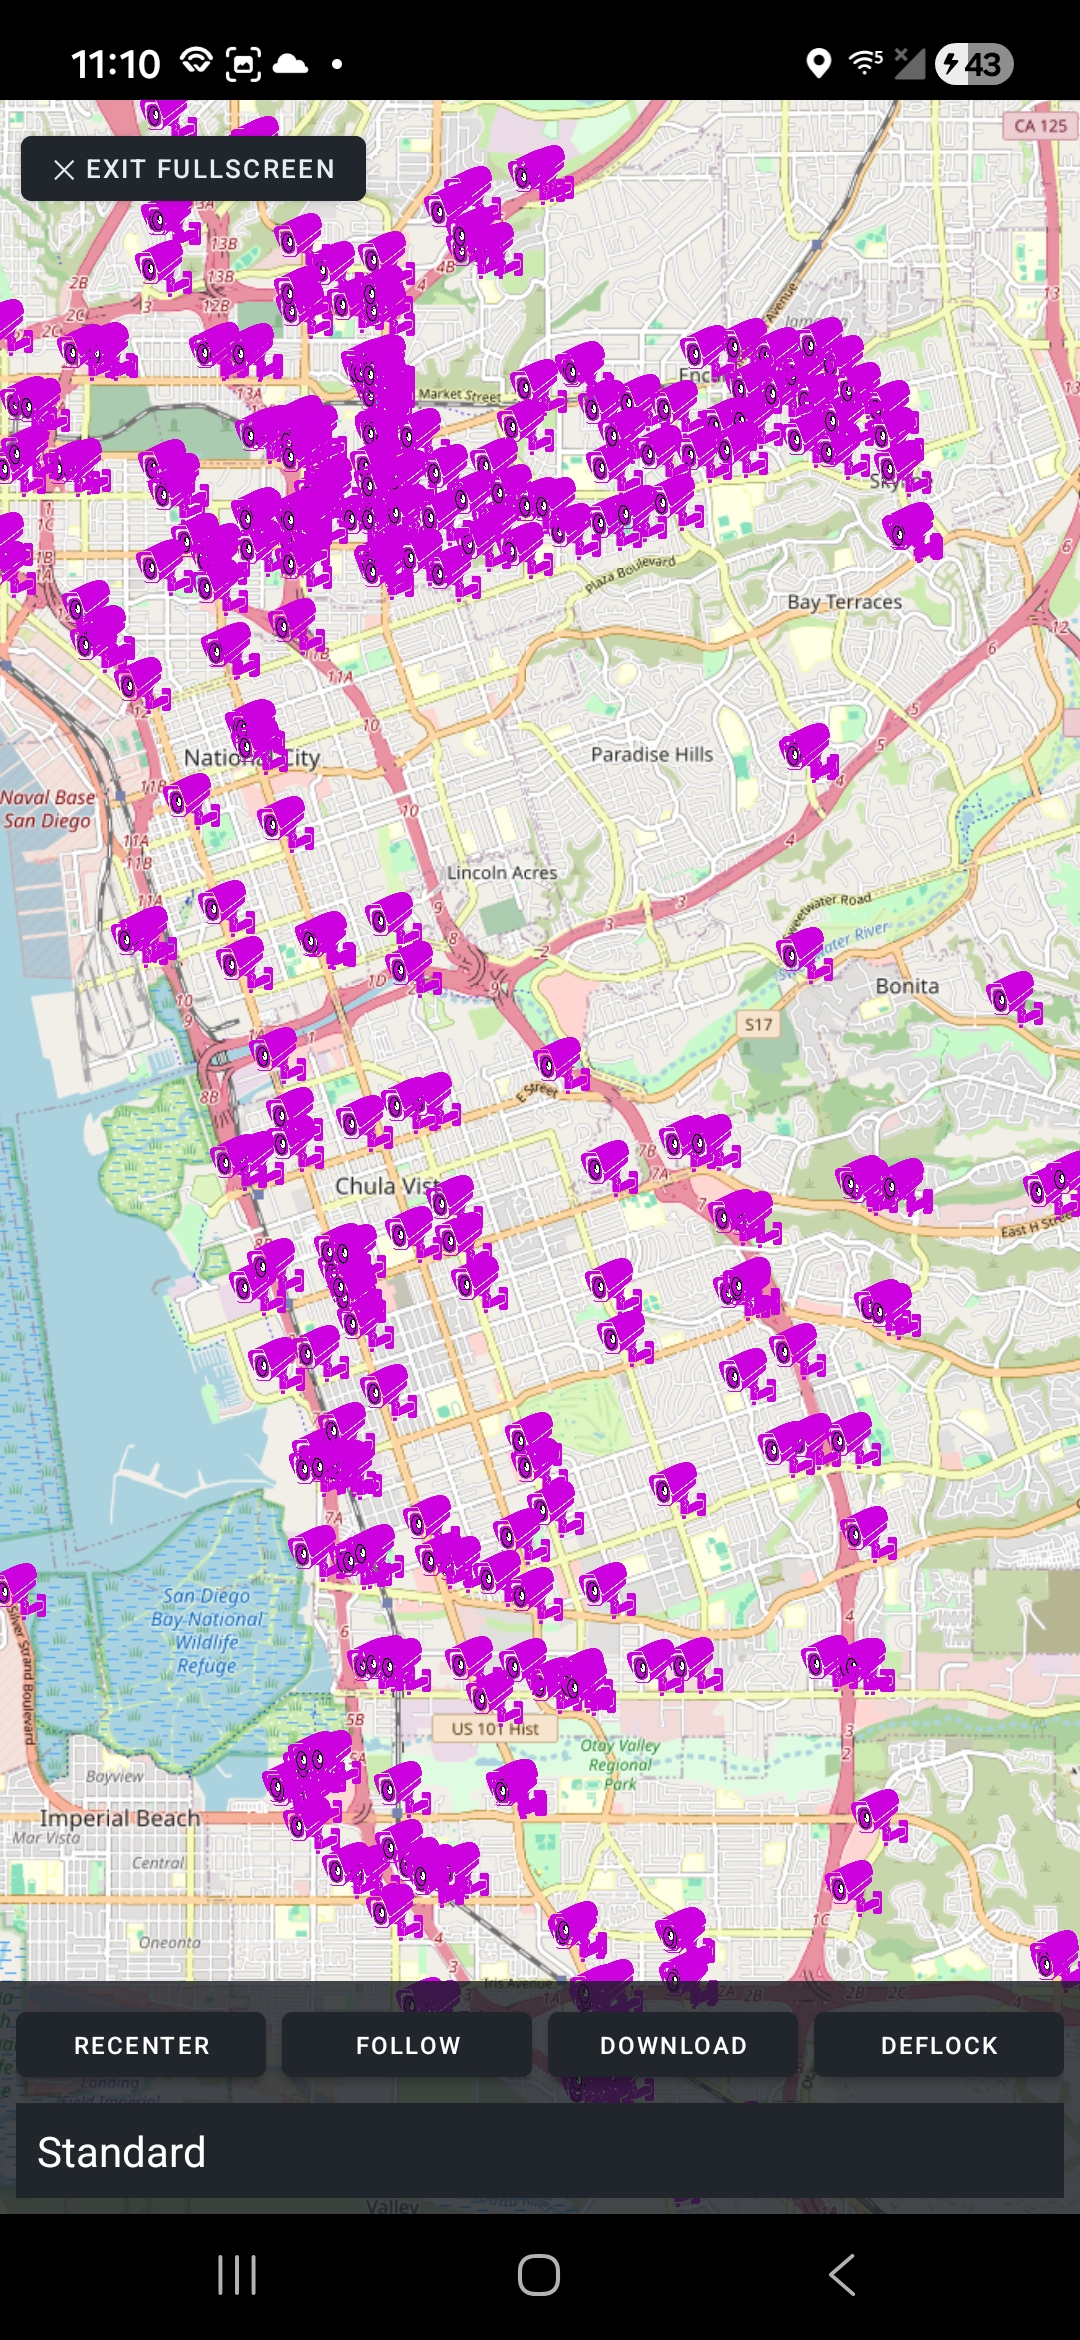This screenshot has width=1080, height=2340.
Task: Tap the camera marker right of Exit Fullscreen
Action: coord(540,171)
